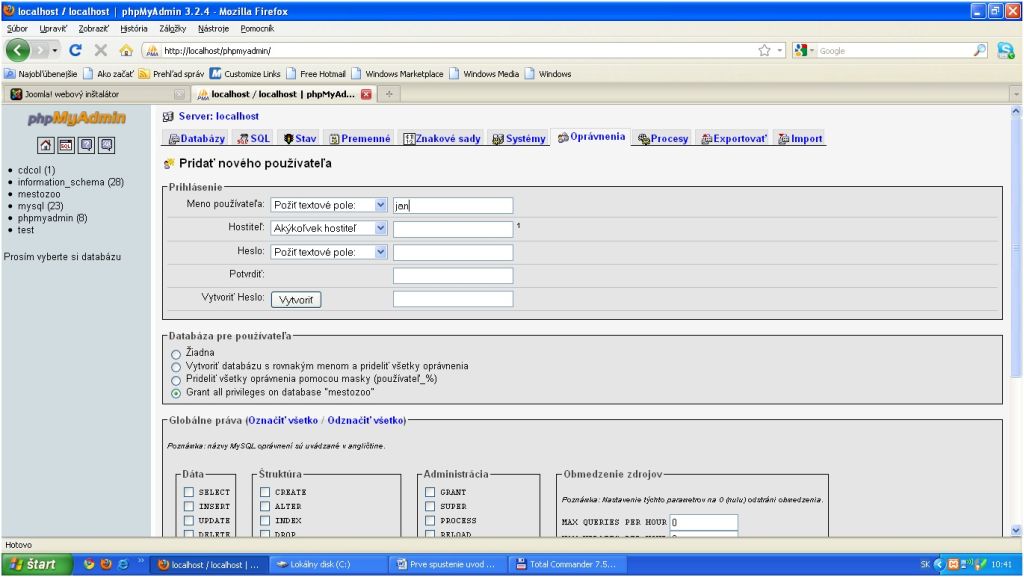
Task: Open the Znakové sady tab
Action: click(x=441, y=138)
